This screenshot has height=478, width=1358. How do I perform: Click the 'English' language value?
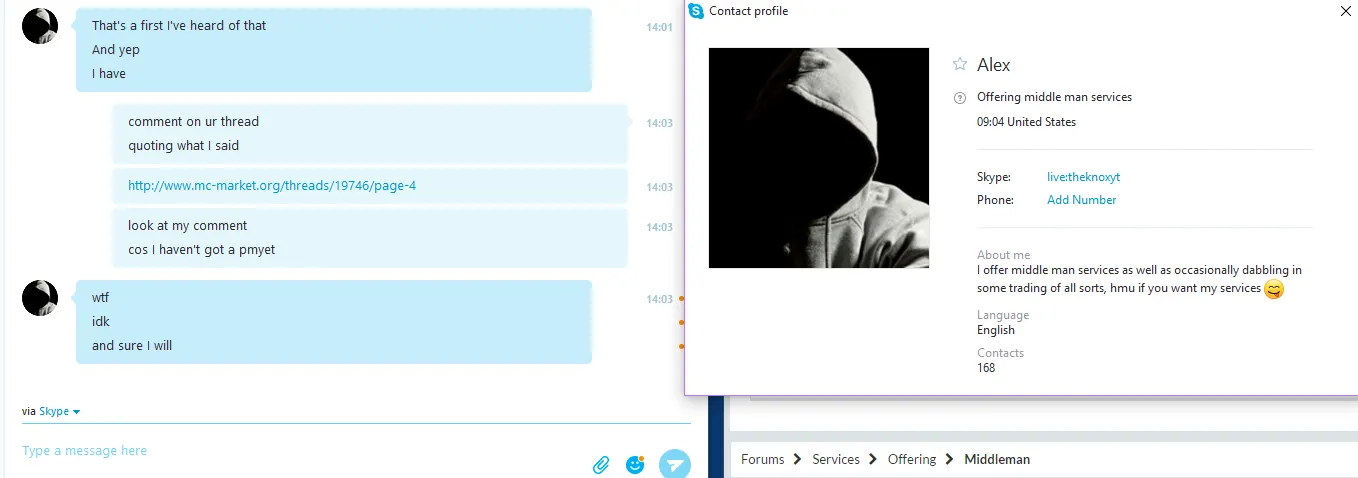[x=996, y=330]
